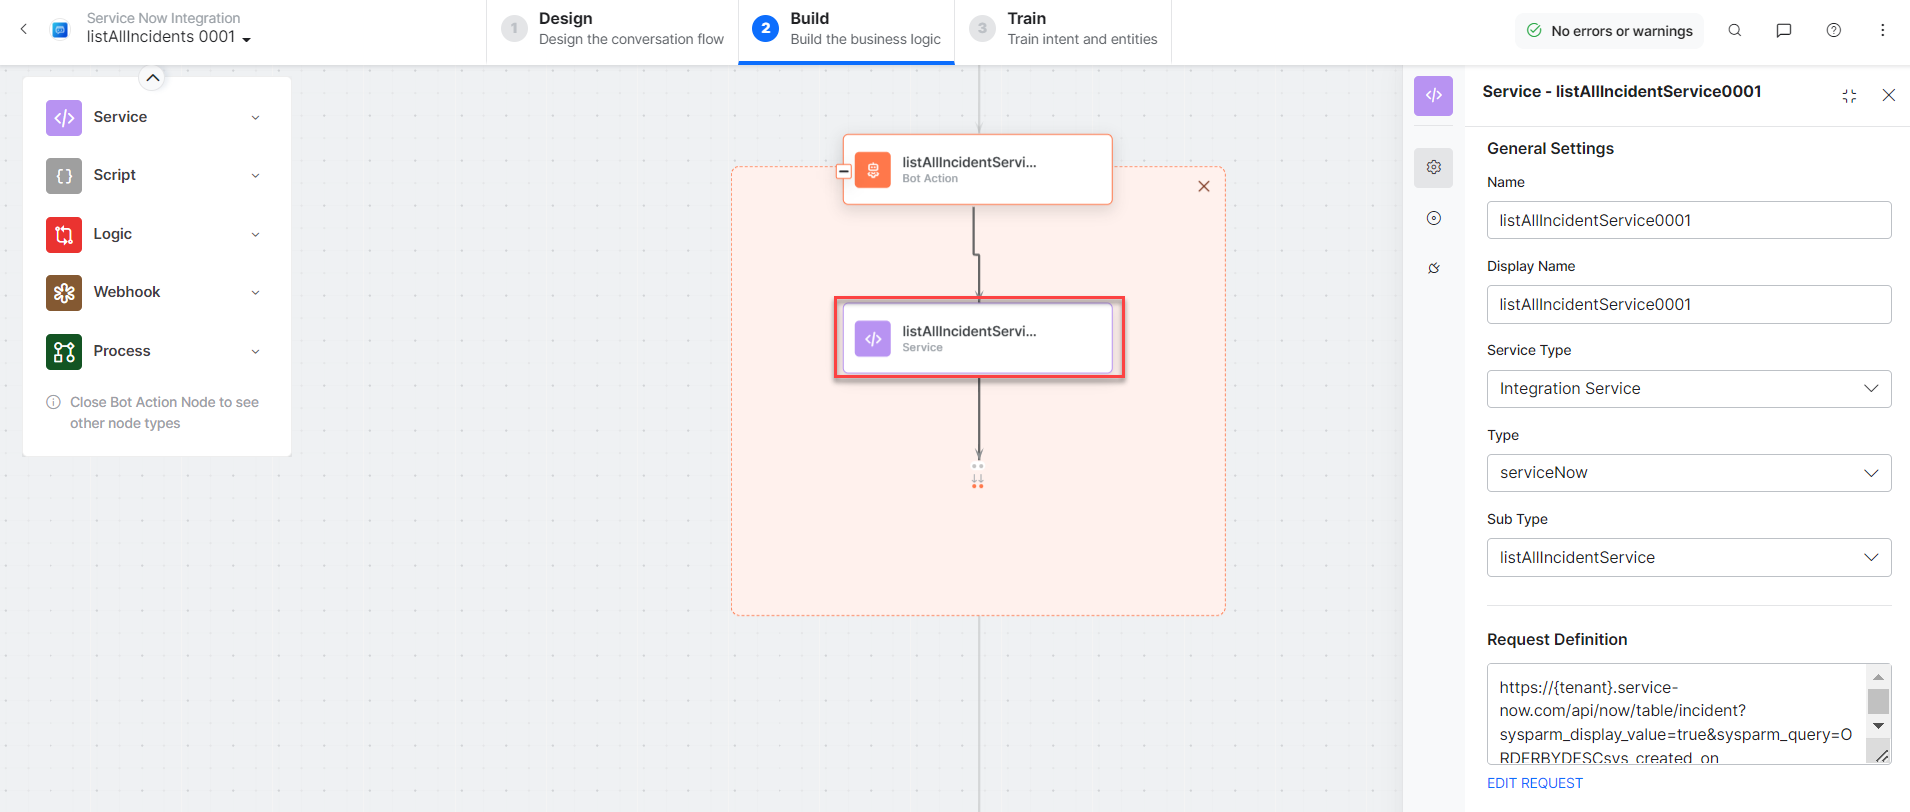The width and height of the screenshot is (1910, 812).
Task: Click the search magnifier icon in header
Action: (1735, 31)
